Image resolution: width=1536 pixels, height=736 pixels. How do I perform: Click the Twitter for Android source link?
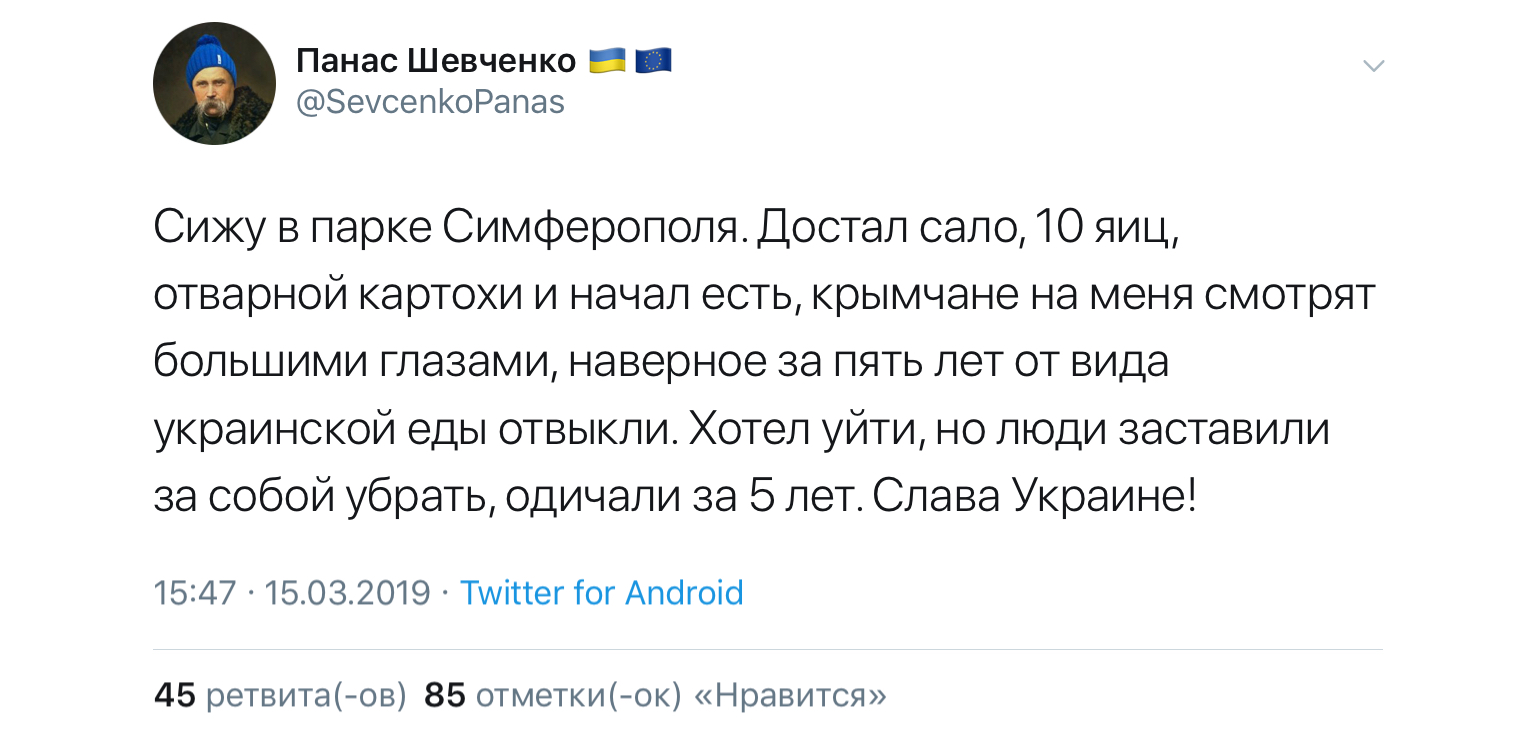click(x=601, y=593)
